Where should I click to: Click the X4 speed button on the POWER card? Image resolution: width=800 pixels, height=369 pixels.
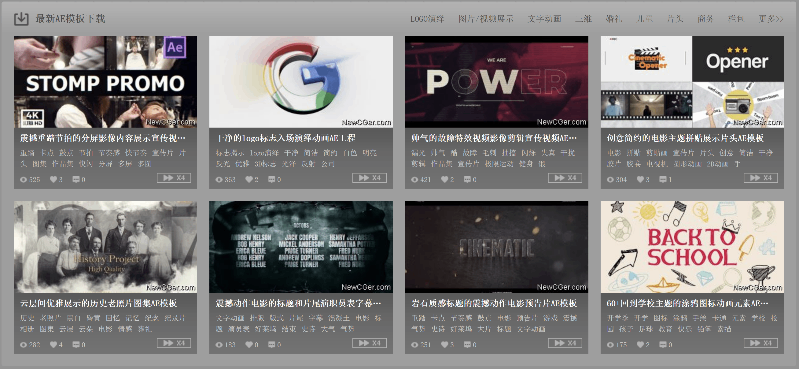(565, 178)
